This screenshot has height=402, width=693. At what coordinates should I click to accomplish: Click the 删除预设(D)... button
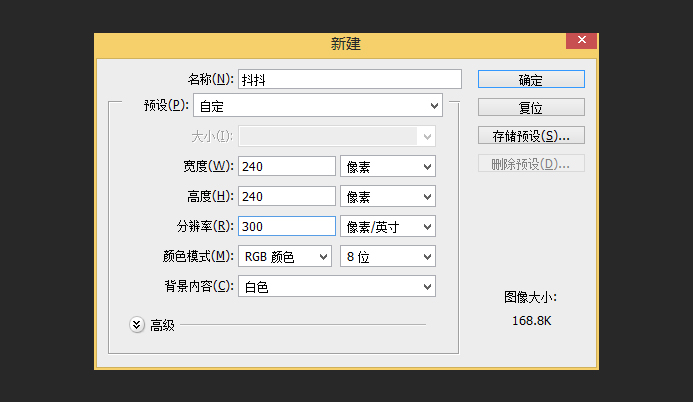coord(531,164)
